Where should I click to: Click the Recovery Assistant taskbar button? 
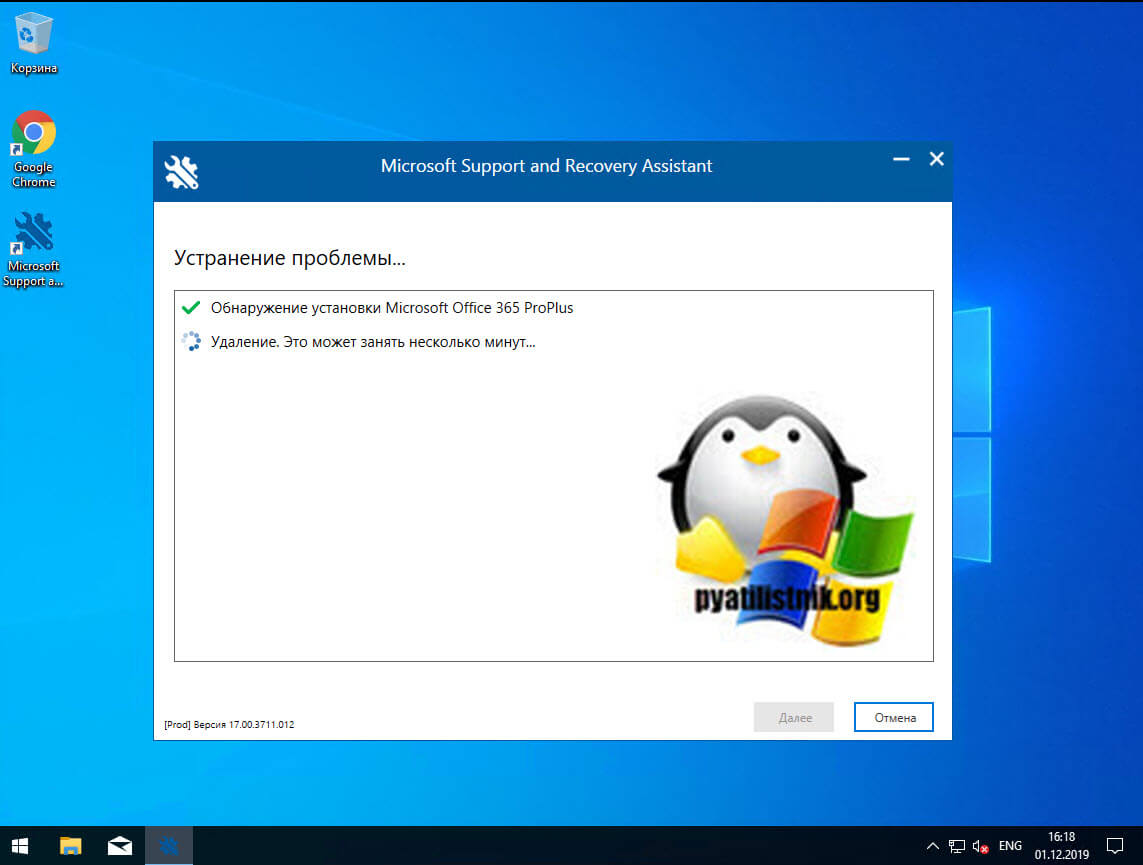(x=169, y=846)
